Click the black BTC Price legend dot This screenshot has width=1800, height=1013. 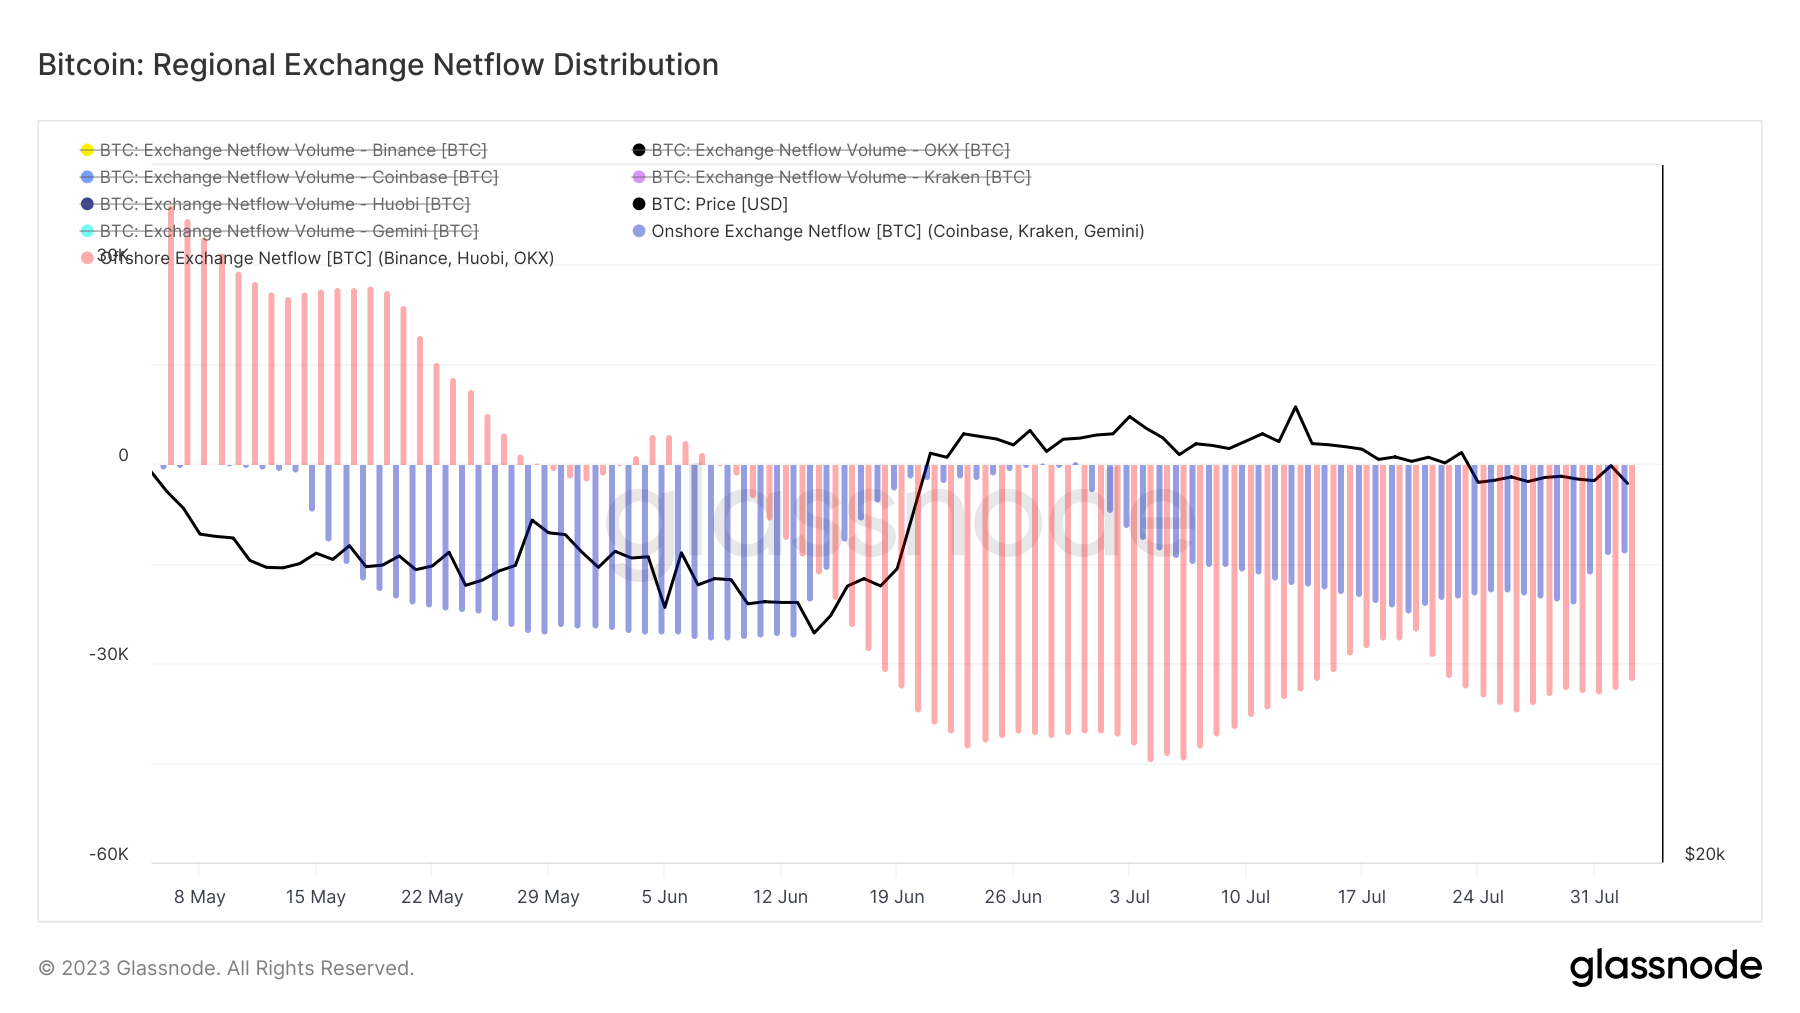point(639,204)
